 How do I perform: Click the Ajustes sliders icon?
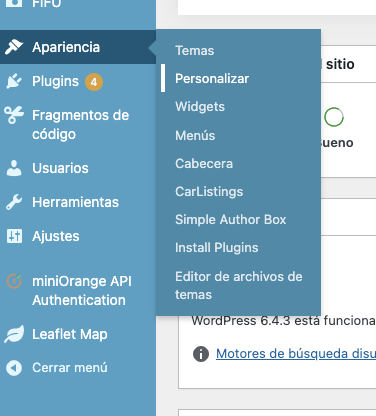(x=14, y=236)
